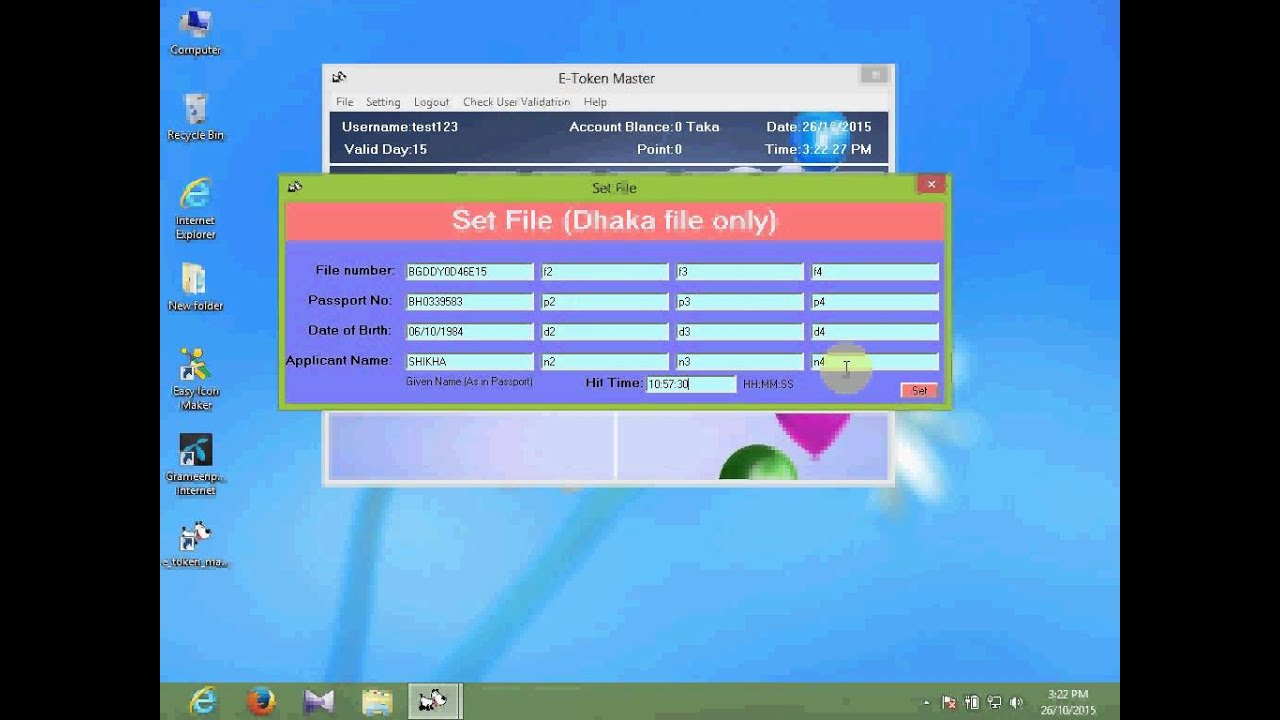Click the Account Blance:0 Taka text
This screenshot has height=720, width=1280.
pos(644,127)
